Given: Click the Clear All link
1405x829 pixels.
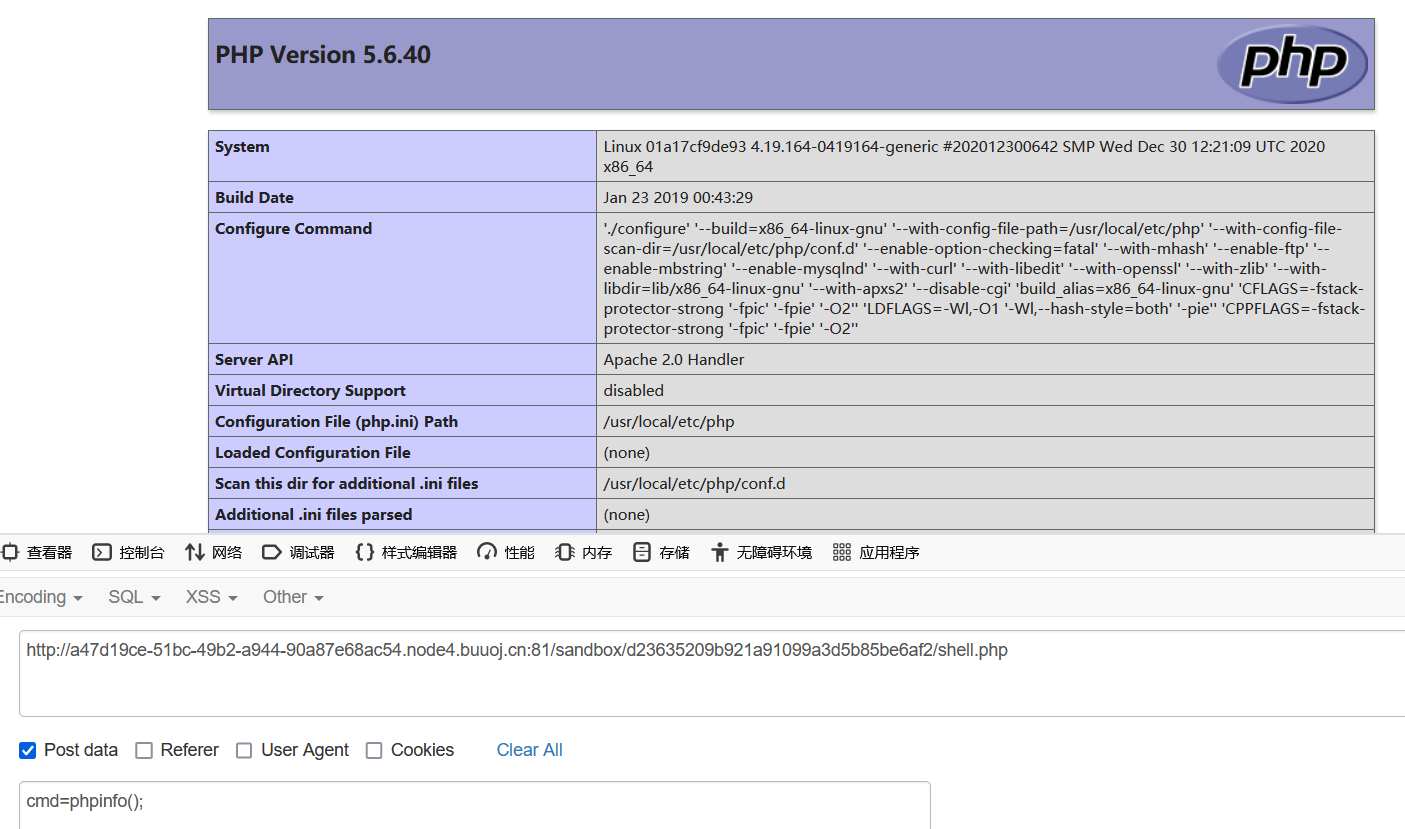Looking at the screenshot, I should [529, 750].
